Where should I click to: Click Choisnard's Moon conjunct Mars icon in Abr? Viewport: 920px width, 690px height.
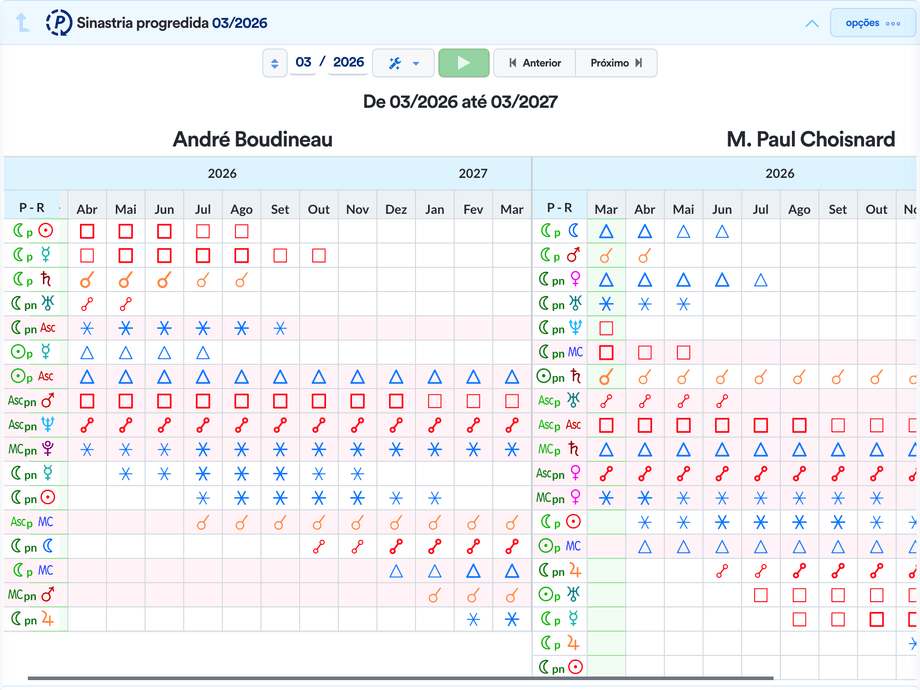[645, 256]
